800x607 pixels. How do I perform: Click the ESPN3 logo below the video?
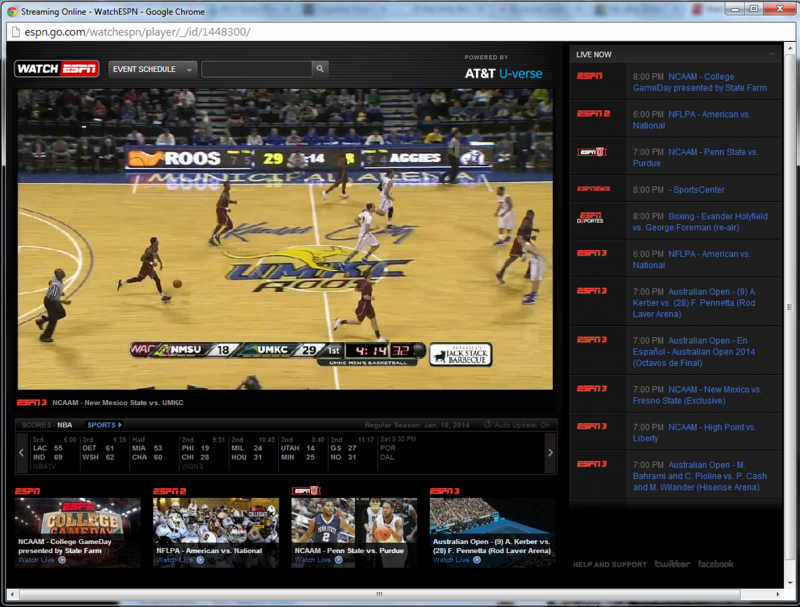(x=32, y=402)
